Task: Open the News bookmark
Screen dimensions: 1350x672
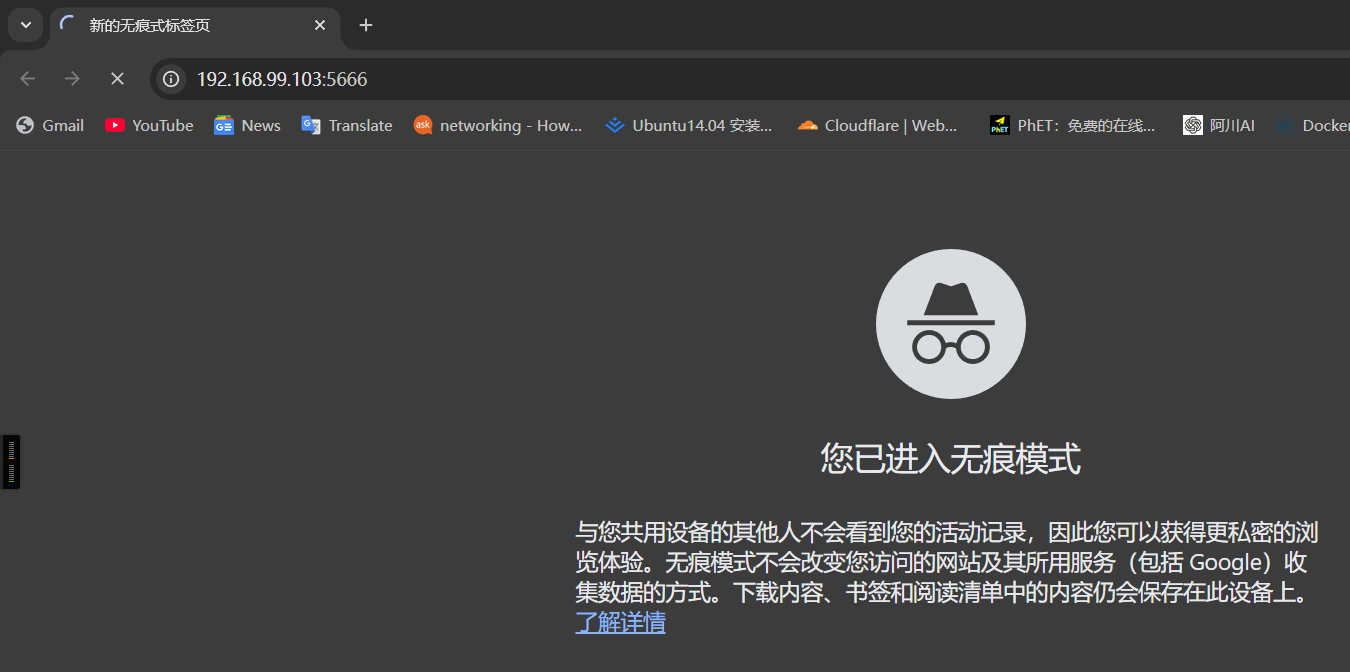Action: click(x=247, y=125)
